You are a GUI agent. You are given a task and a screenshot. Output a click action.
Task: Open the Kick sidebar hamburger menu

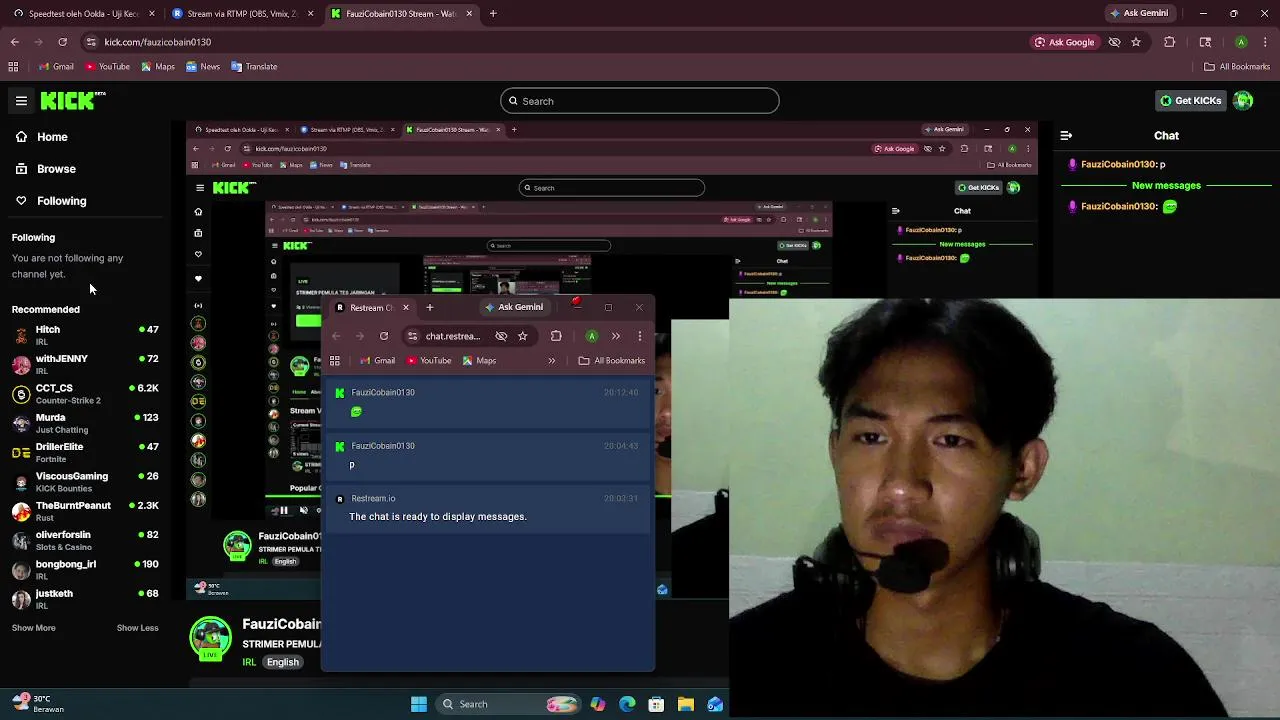[x=21, y=101]
